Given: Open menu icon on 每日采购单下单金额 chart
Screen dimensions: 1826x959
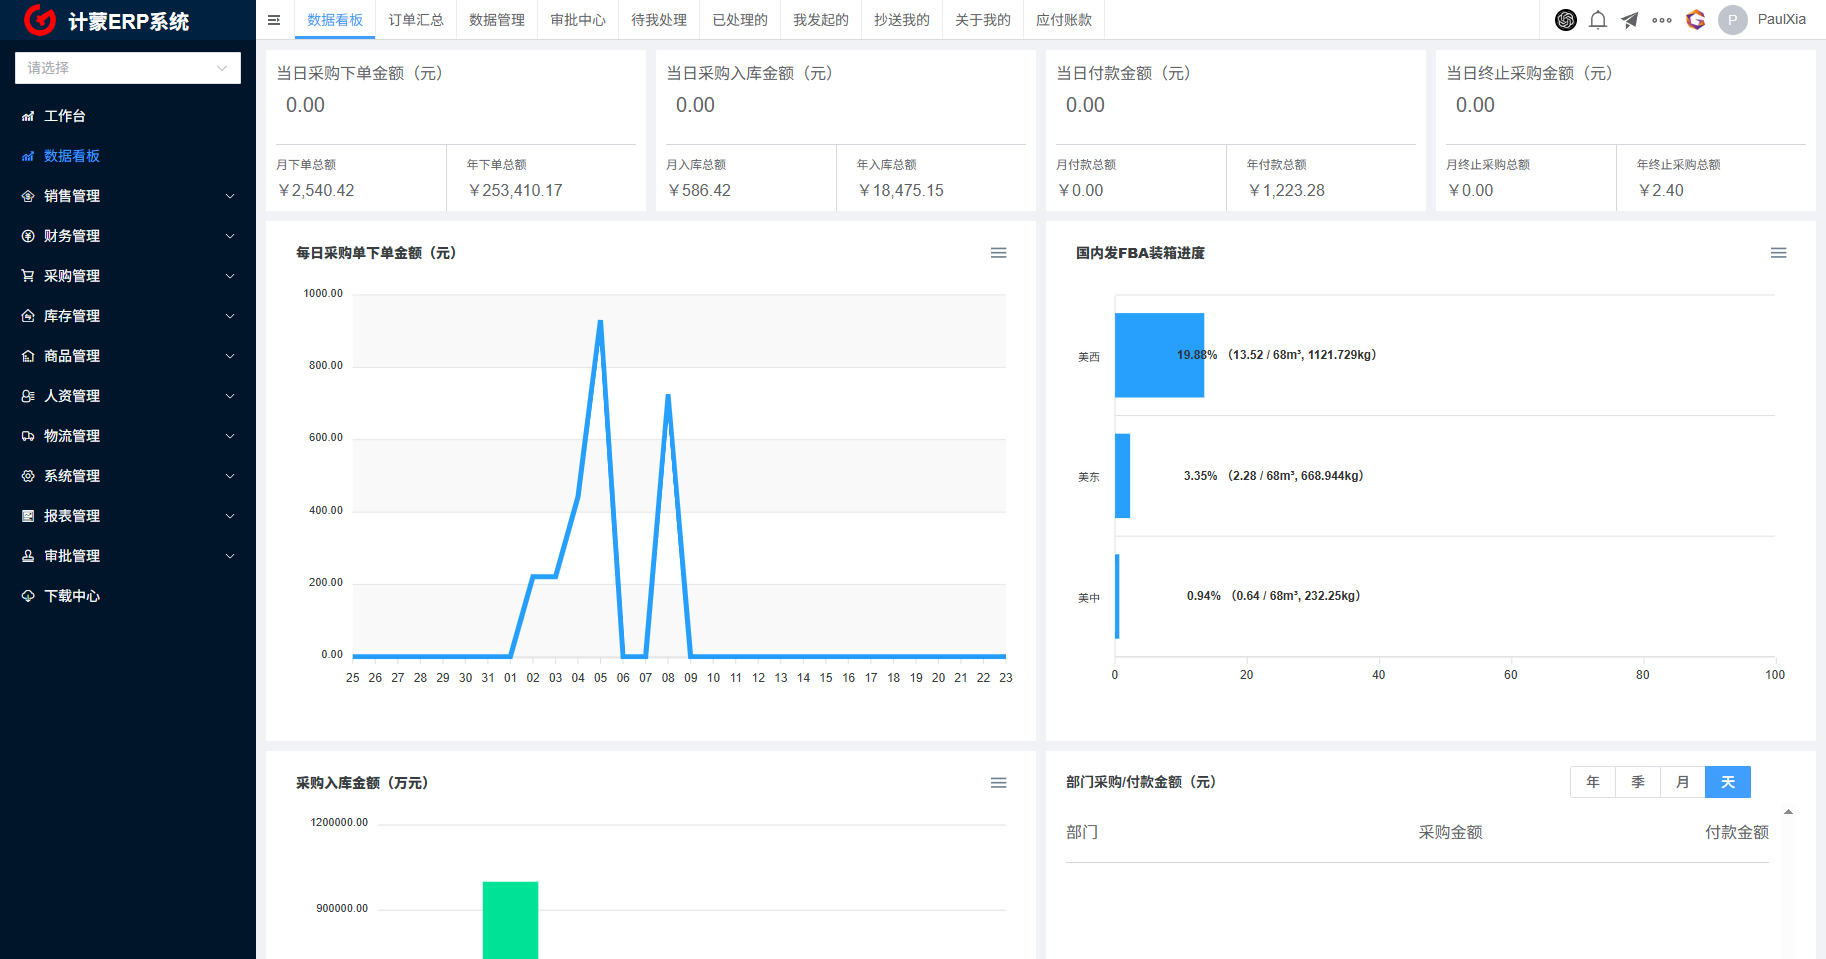Looking at the screenshot, I should coord(998,253).
